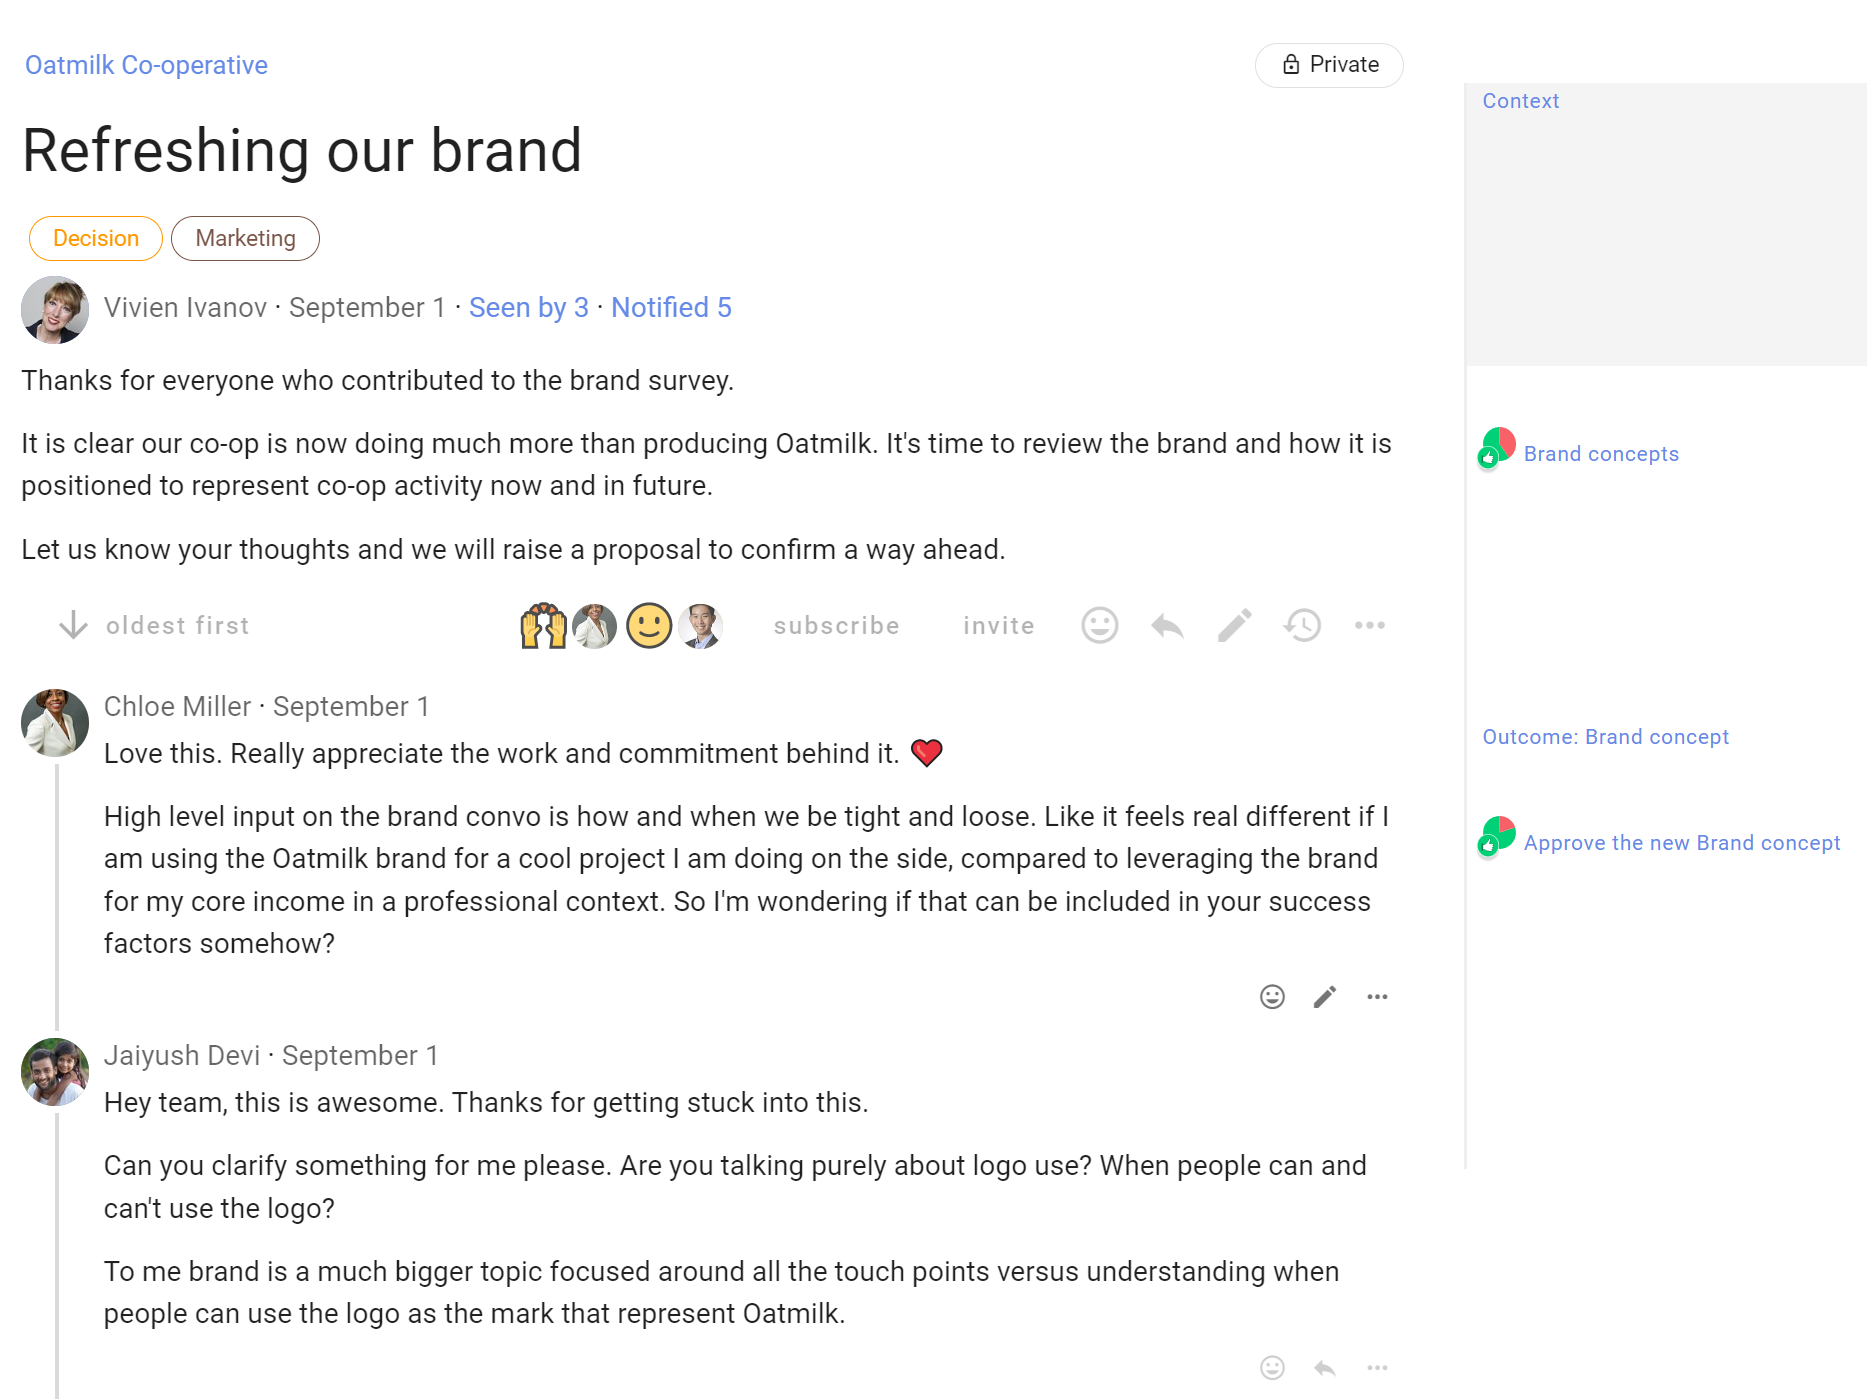Select the Decision tag
1867x1399 pixels.
(x=96, y=239)
